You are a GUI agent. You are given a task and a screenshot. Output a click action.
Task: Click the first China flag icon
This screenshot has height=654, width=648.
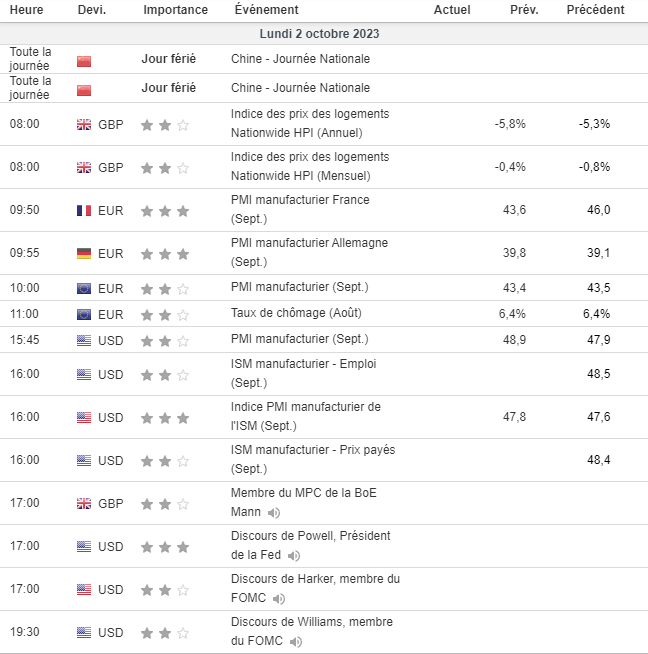(84, 60)
